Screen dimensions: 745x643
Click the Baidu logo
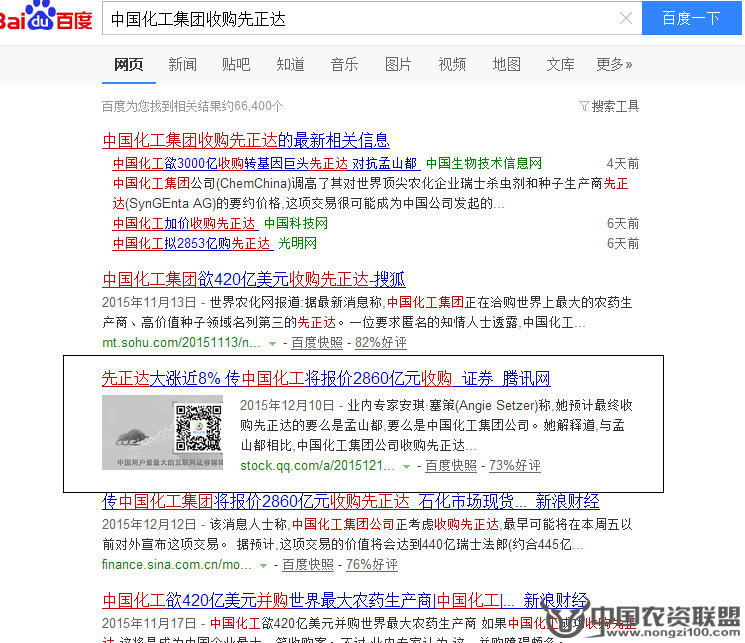point(46,17)
